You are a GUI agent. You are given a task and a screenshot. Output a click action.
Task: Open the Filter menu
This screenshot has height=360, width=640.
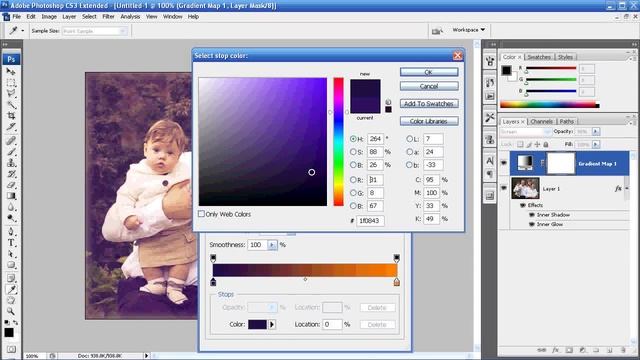[108, 17]
